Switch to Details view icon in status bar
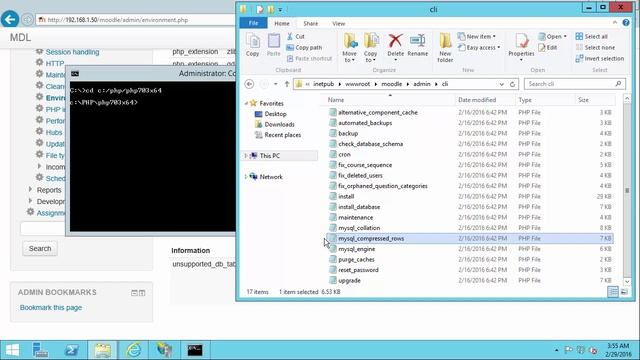 coord(613,291)
